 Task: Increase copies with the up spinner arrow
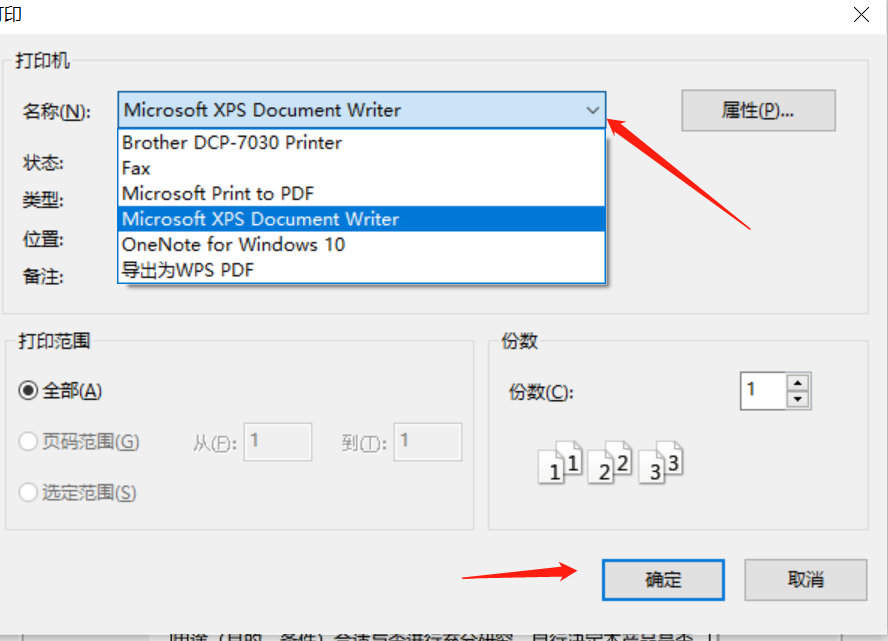coord(798,382)
